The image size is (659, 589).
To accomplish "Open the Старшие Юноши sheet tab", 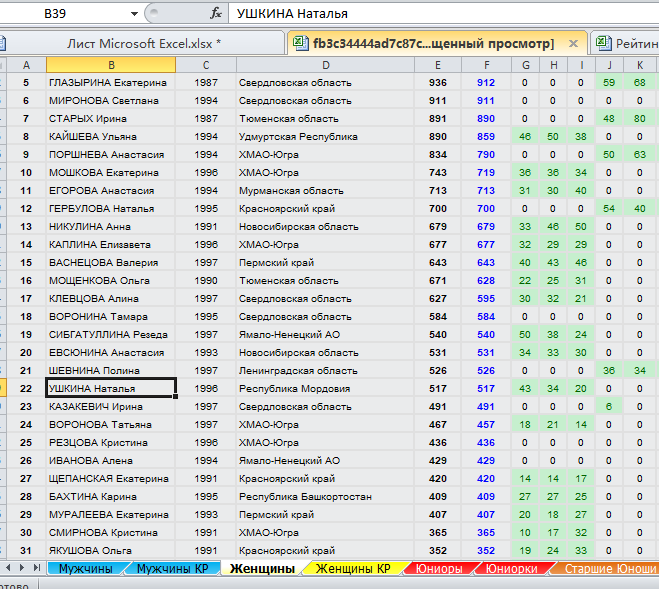I will (609, 568).
